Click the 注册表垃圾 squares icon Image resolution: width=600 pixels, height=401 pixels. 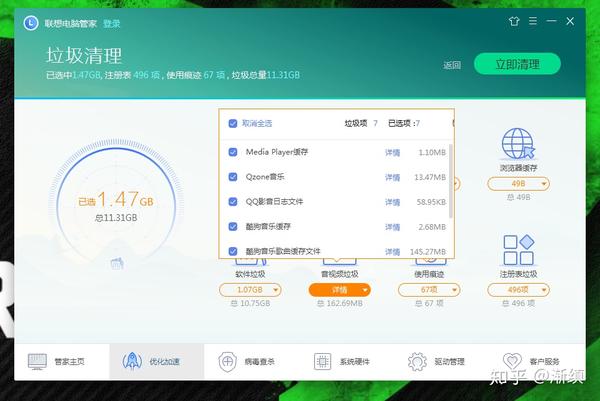518,250
